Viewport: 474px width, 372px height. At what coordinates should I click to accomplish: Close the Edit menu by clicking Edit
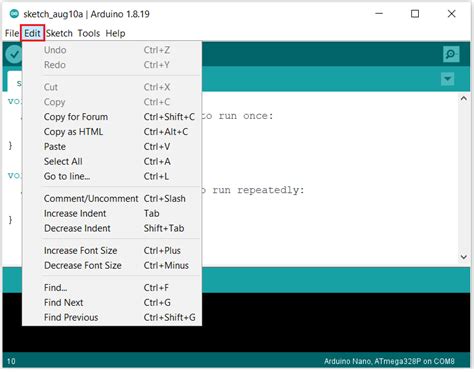(x=32, y=33)
